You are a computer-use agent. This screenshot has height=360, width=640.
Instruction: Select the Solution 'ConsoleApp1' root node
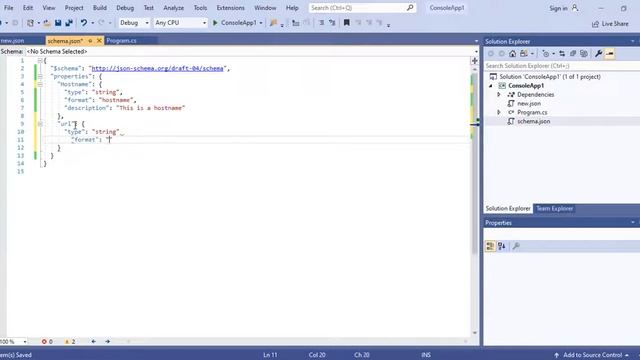click(x=549, y=77)
